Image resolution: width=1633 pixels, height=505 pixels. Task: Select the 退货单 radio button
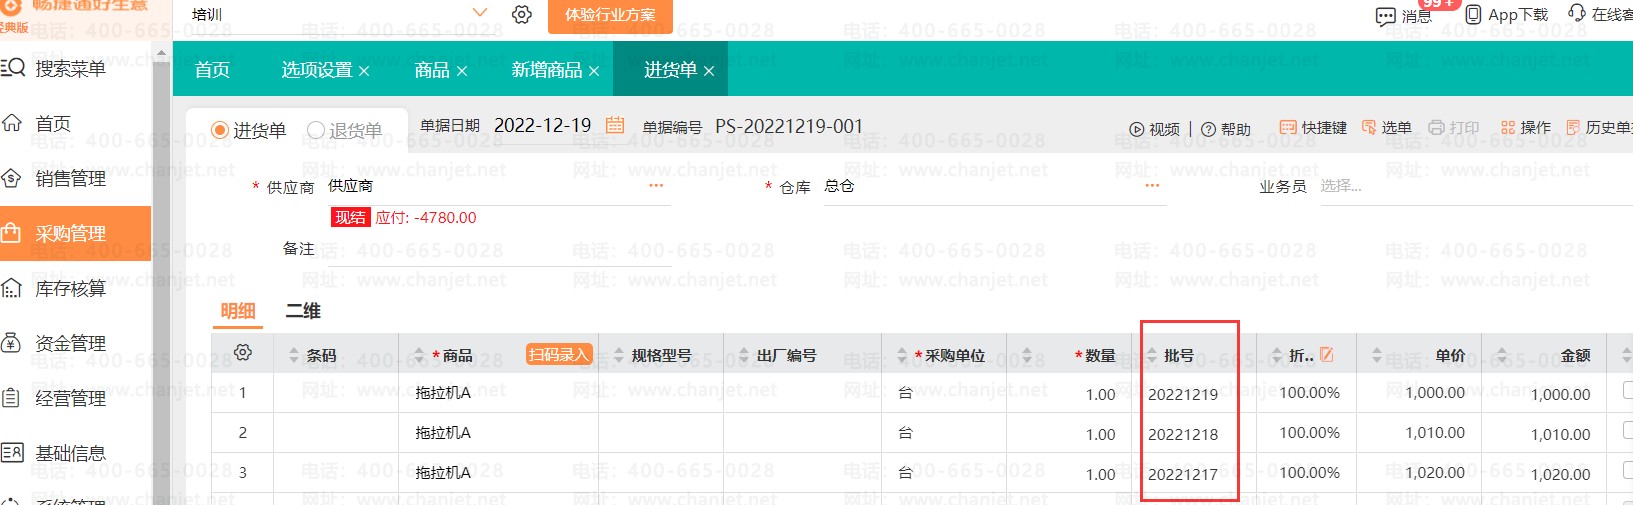click(316, 130)
